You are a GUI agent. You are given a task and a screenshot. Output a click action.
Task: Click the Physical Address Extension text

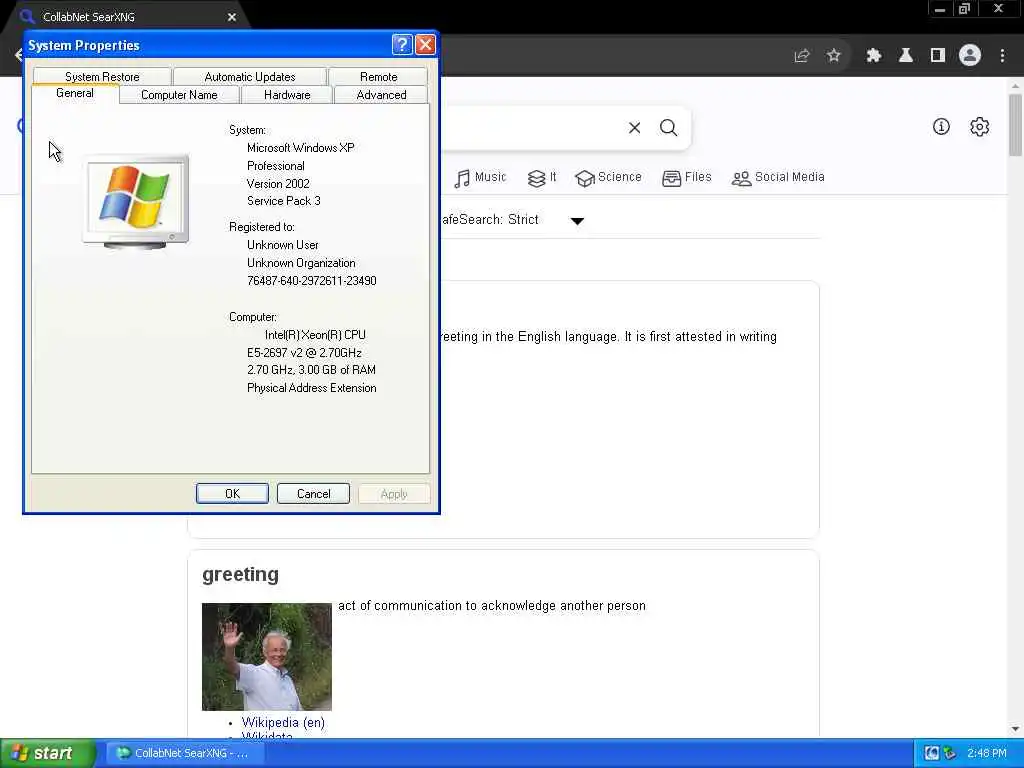pos(312,388)
